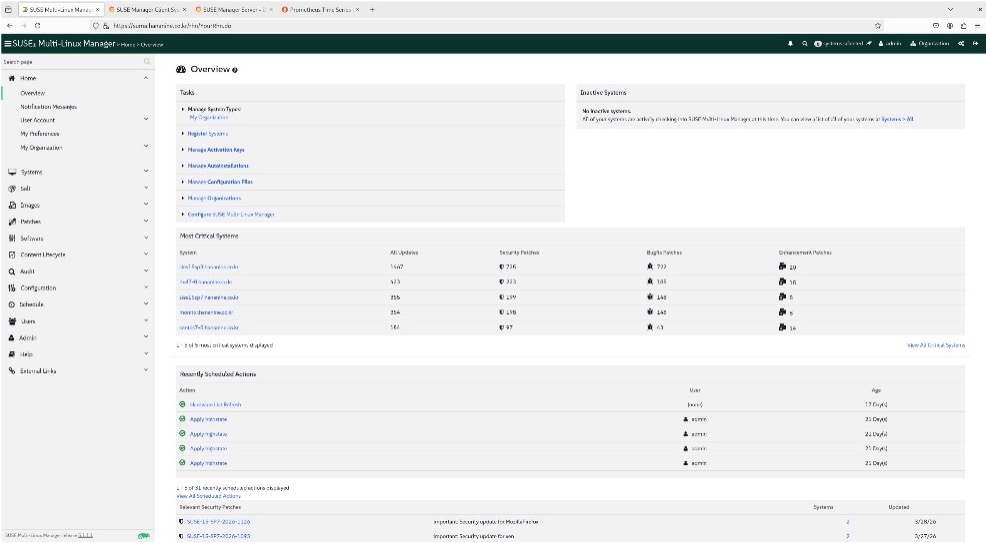Clear selected systems with eraser icon

[x=869, y=43]
